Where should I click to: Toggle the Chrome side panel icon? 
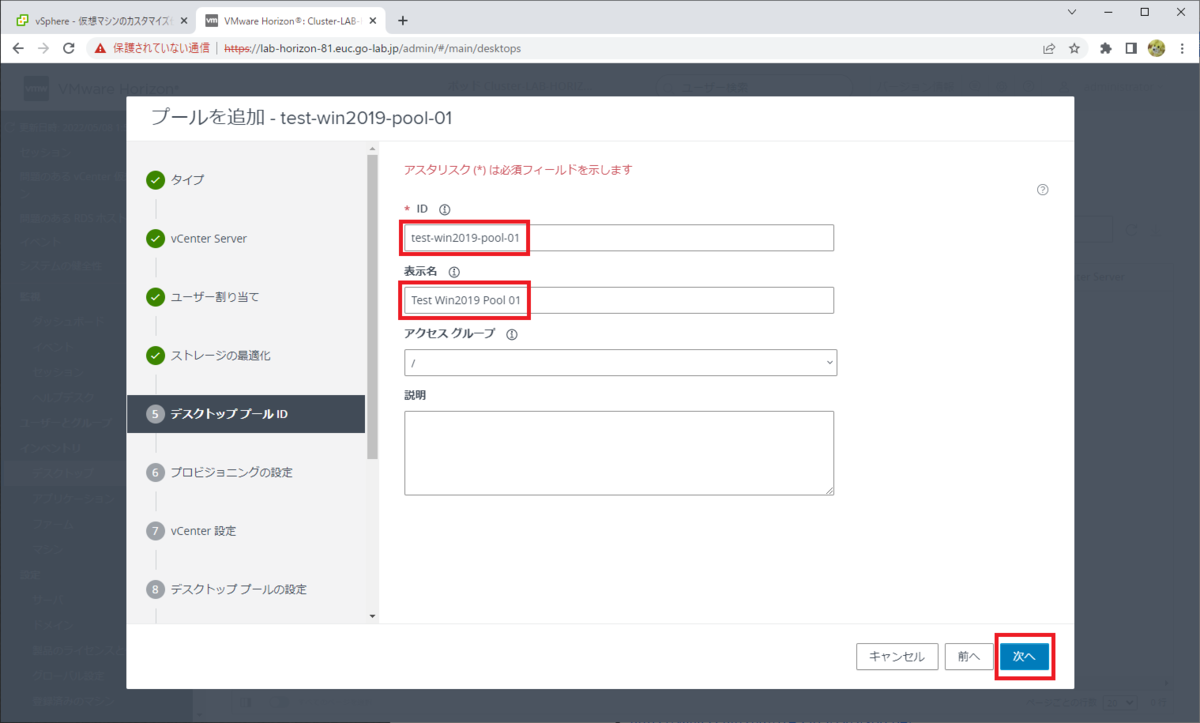click(x=1131, y=48)
